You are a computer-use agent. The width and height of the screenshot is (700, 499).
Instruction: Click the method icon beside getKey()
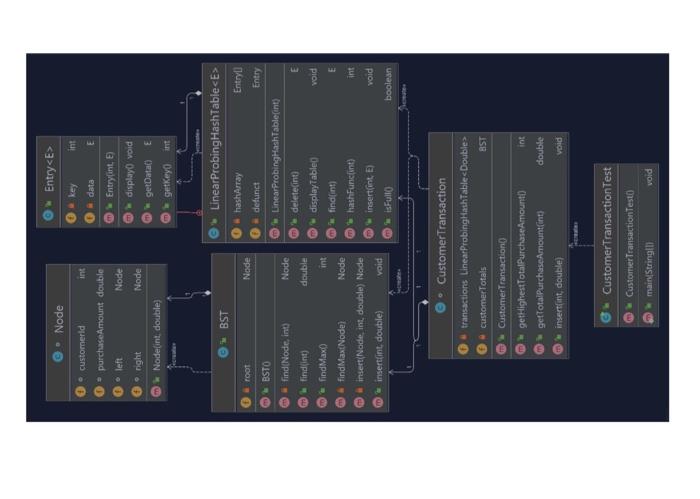click(x=166, y=218)
